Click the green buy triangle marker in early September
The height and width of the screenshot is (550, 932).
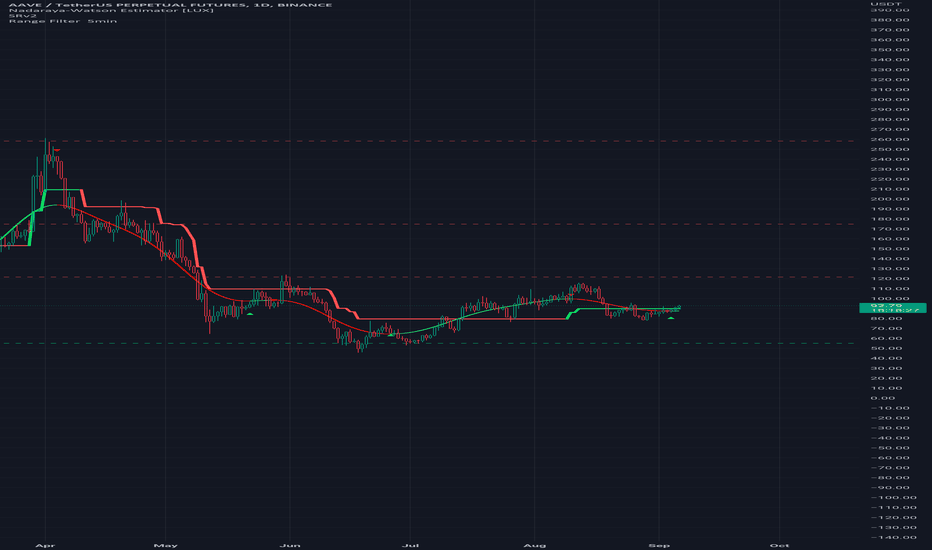(x=671, y=318)
